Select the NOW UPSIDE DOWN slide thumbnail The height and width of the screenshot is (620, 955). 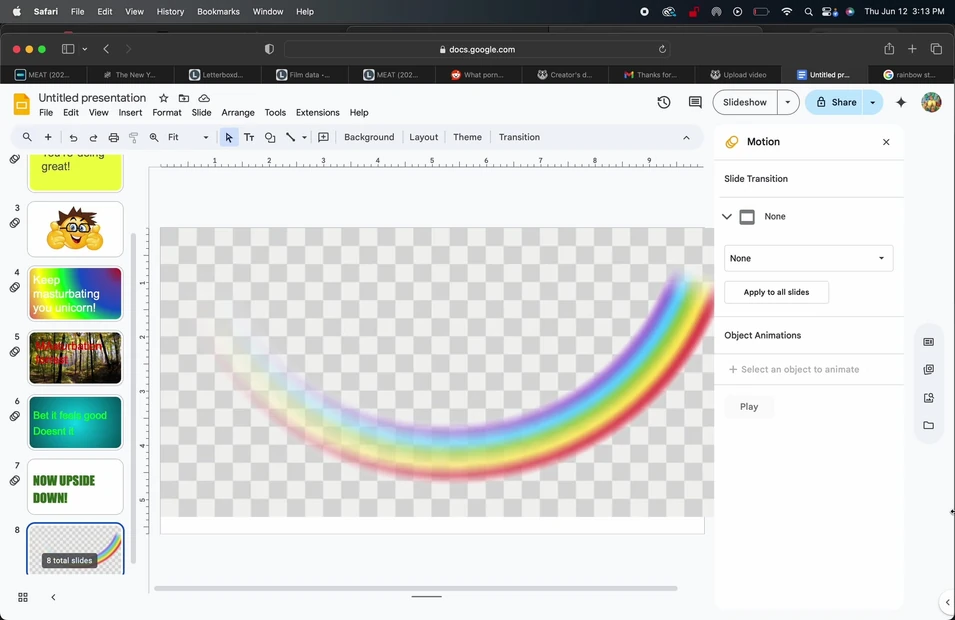[x=75, y=487]
